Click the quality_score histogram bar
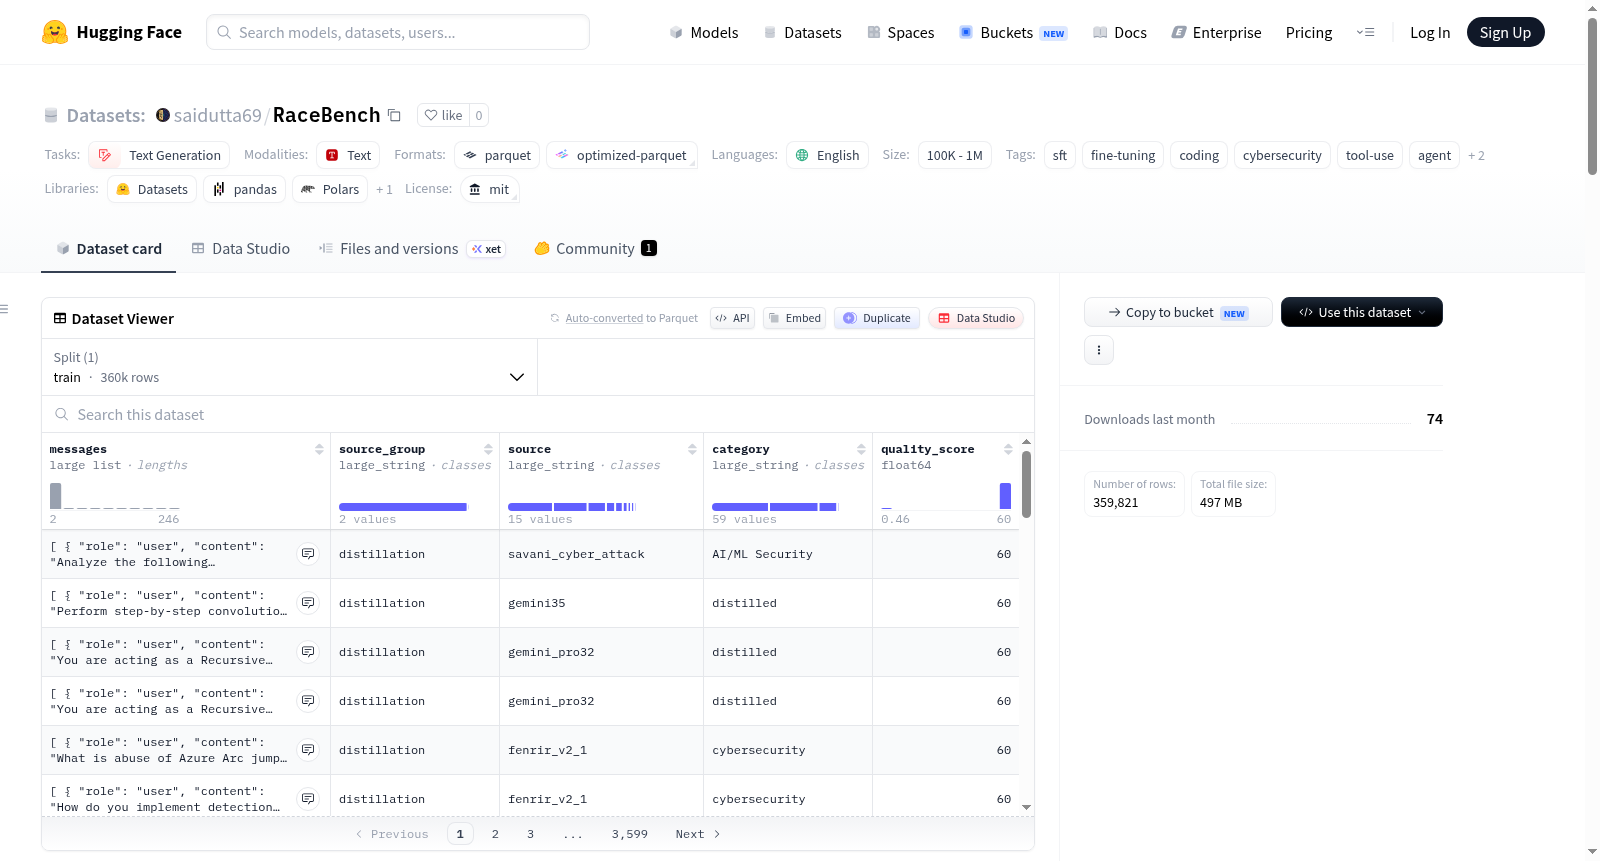This screenshot has width=1600, height=861. (1005, 496)
